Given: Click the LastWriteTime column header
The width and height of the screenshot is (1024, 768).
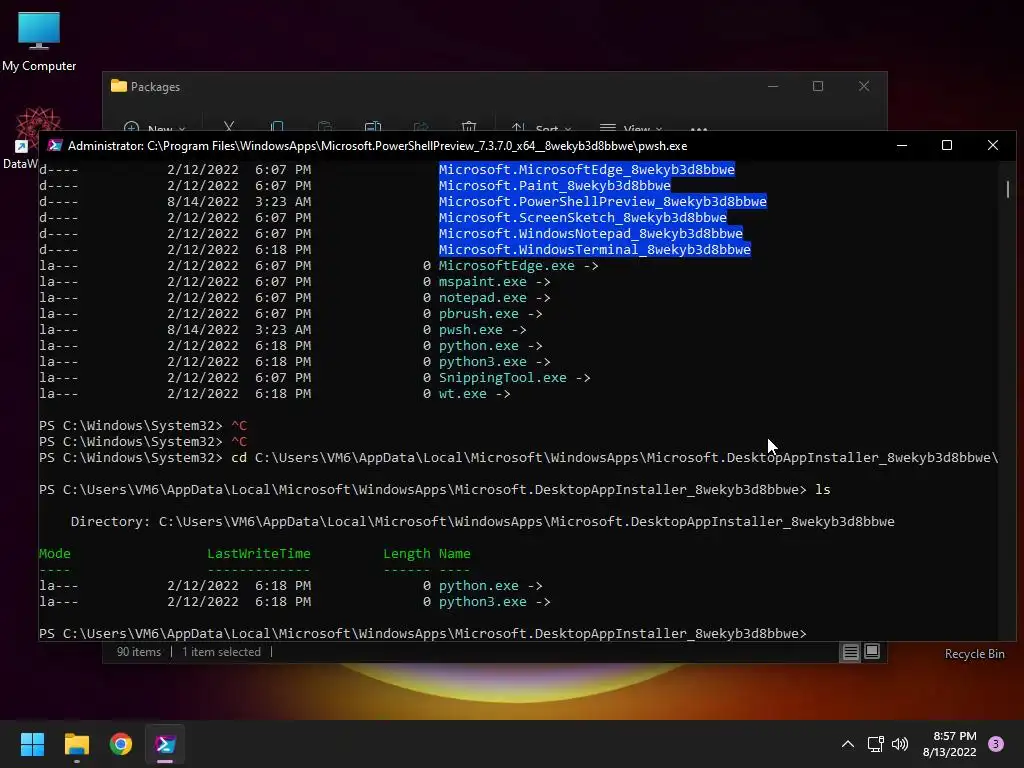Looking at the screenshot, I should 259,553.
